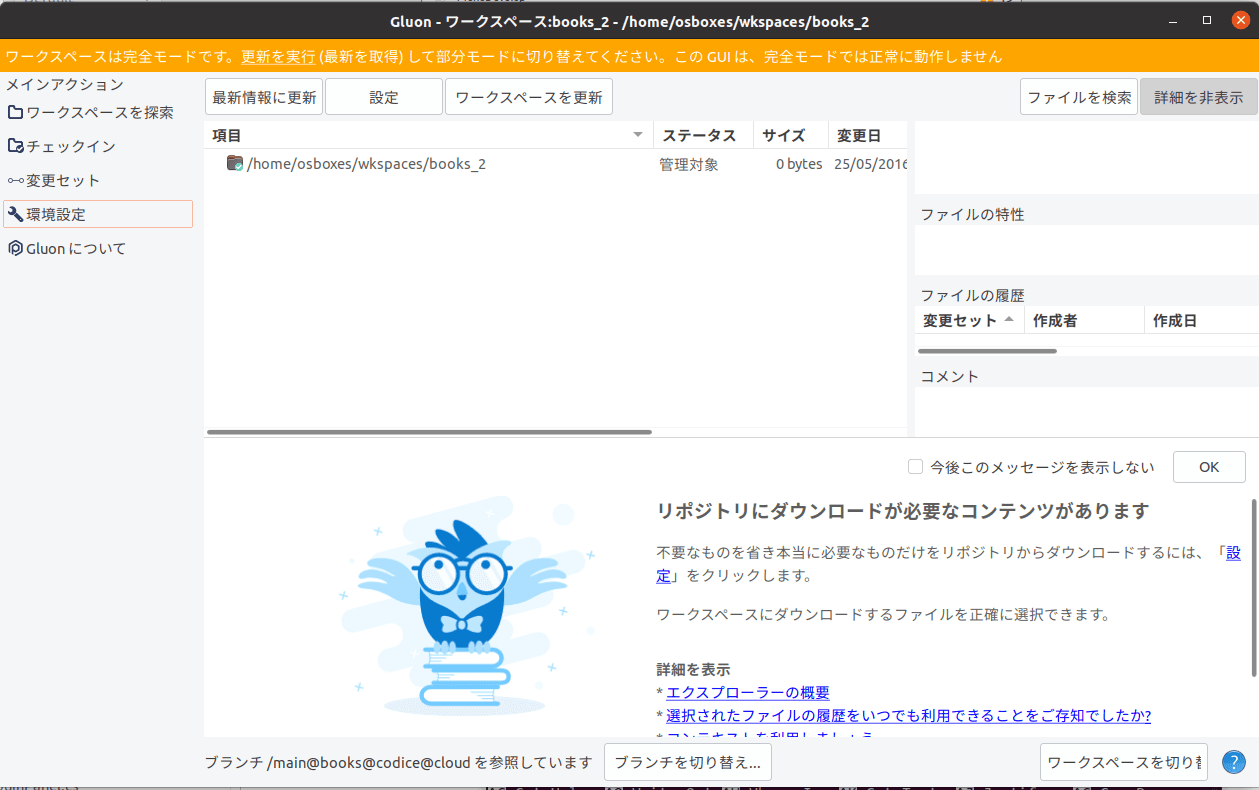Open the 選択されたファイルの履歴 link
Image resolution: width=1259 pixels, height=790 pixels.
pyautogui.click(x=908, y=715)
